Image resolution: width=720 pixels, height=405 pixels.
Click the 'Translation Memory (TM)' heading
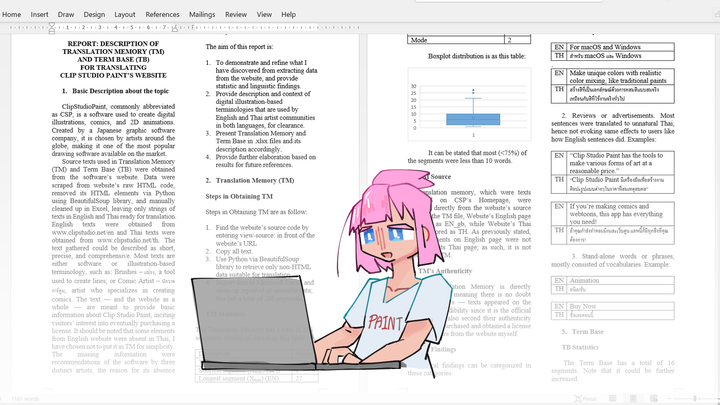coord(255,180)
